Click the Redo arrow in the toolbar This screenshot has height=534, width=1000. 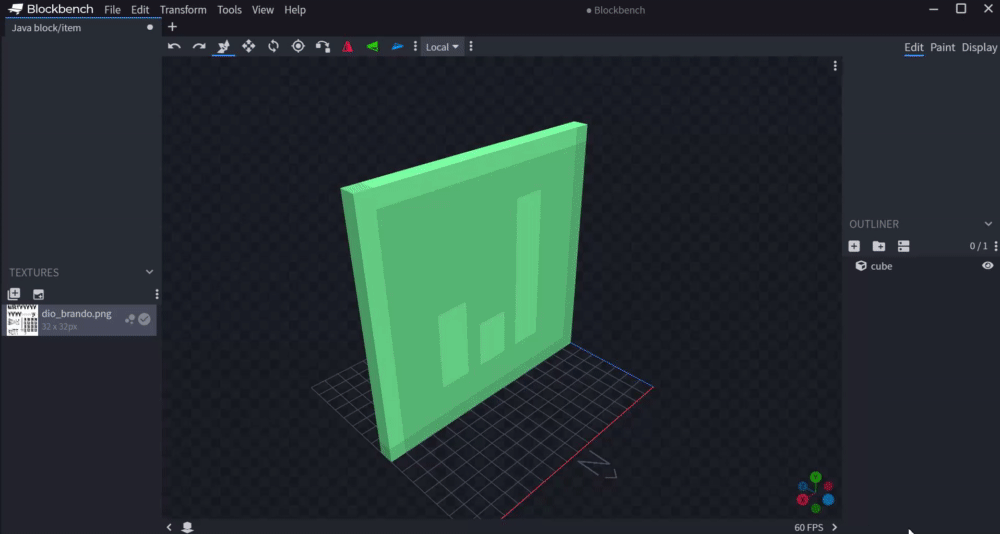tap(199, 47)
